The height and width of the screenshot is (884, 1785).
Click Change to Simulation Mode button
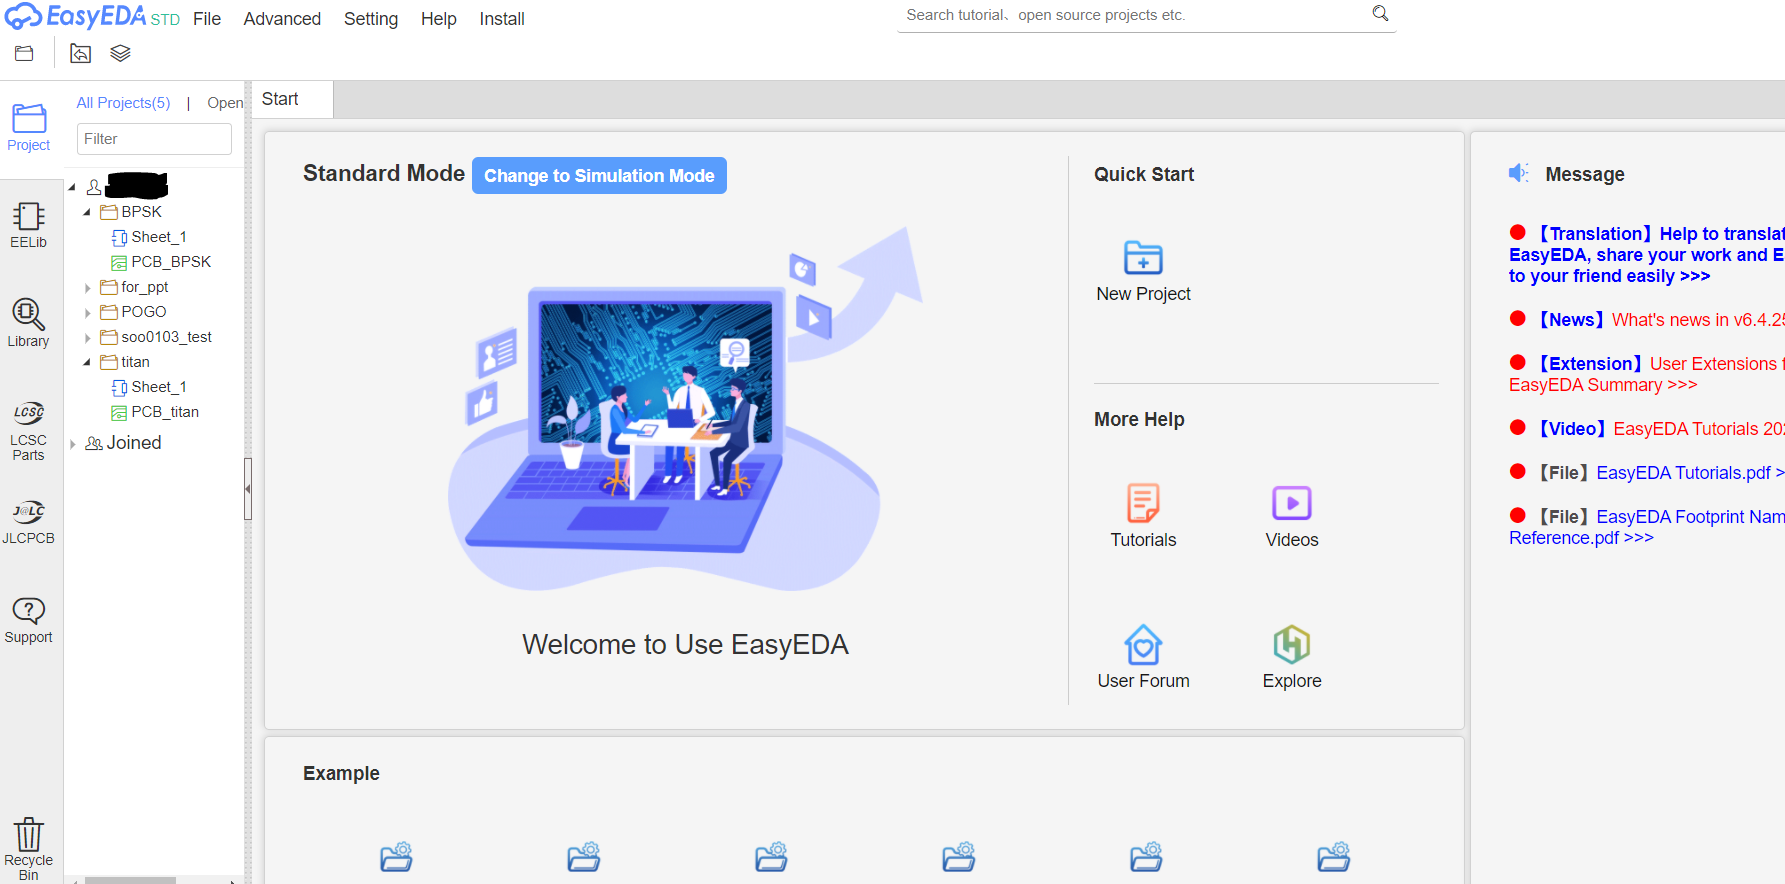tap(599, 176)
